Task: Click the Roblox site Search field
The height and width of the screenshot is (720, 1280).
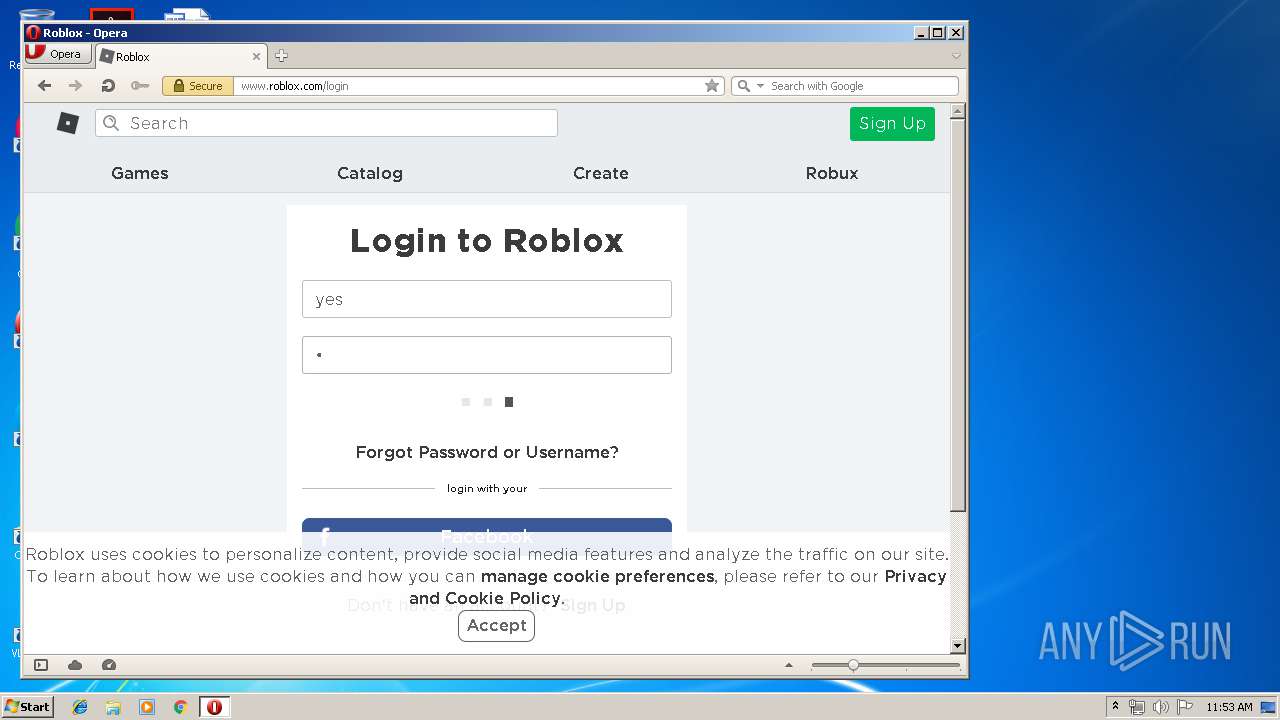Action: click(326, 123)
